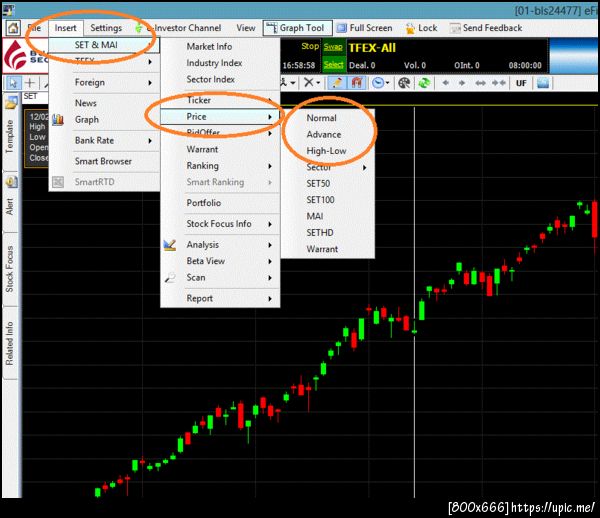Select Normal price view
The width and height of the screenshot is (600, 518).
(x=328, y=118)
